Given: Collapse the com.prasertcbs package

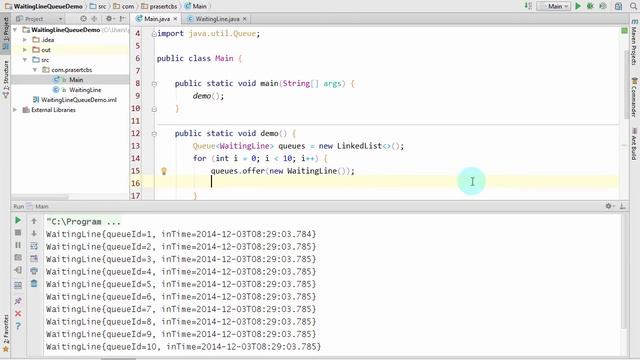Looking at the screenshot, I should 35,70.
